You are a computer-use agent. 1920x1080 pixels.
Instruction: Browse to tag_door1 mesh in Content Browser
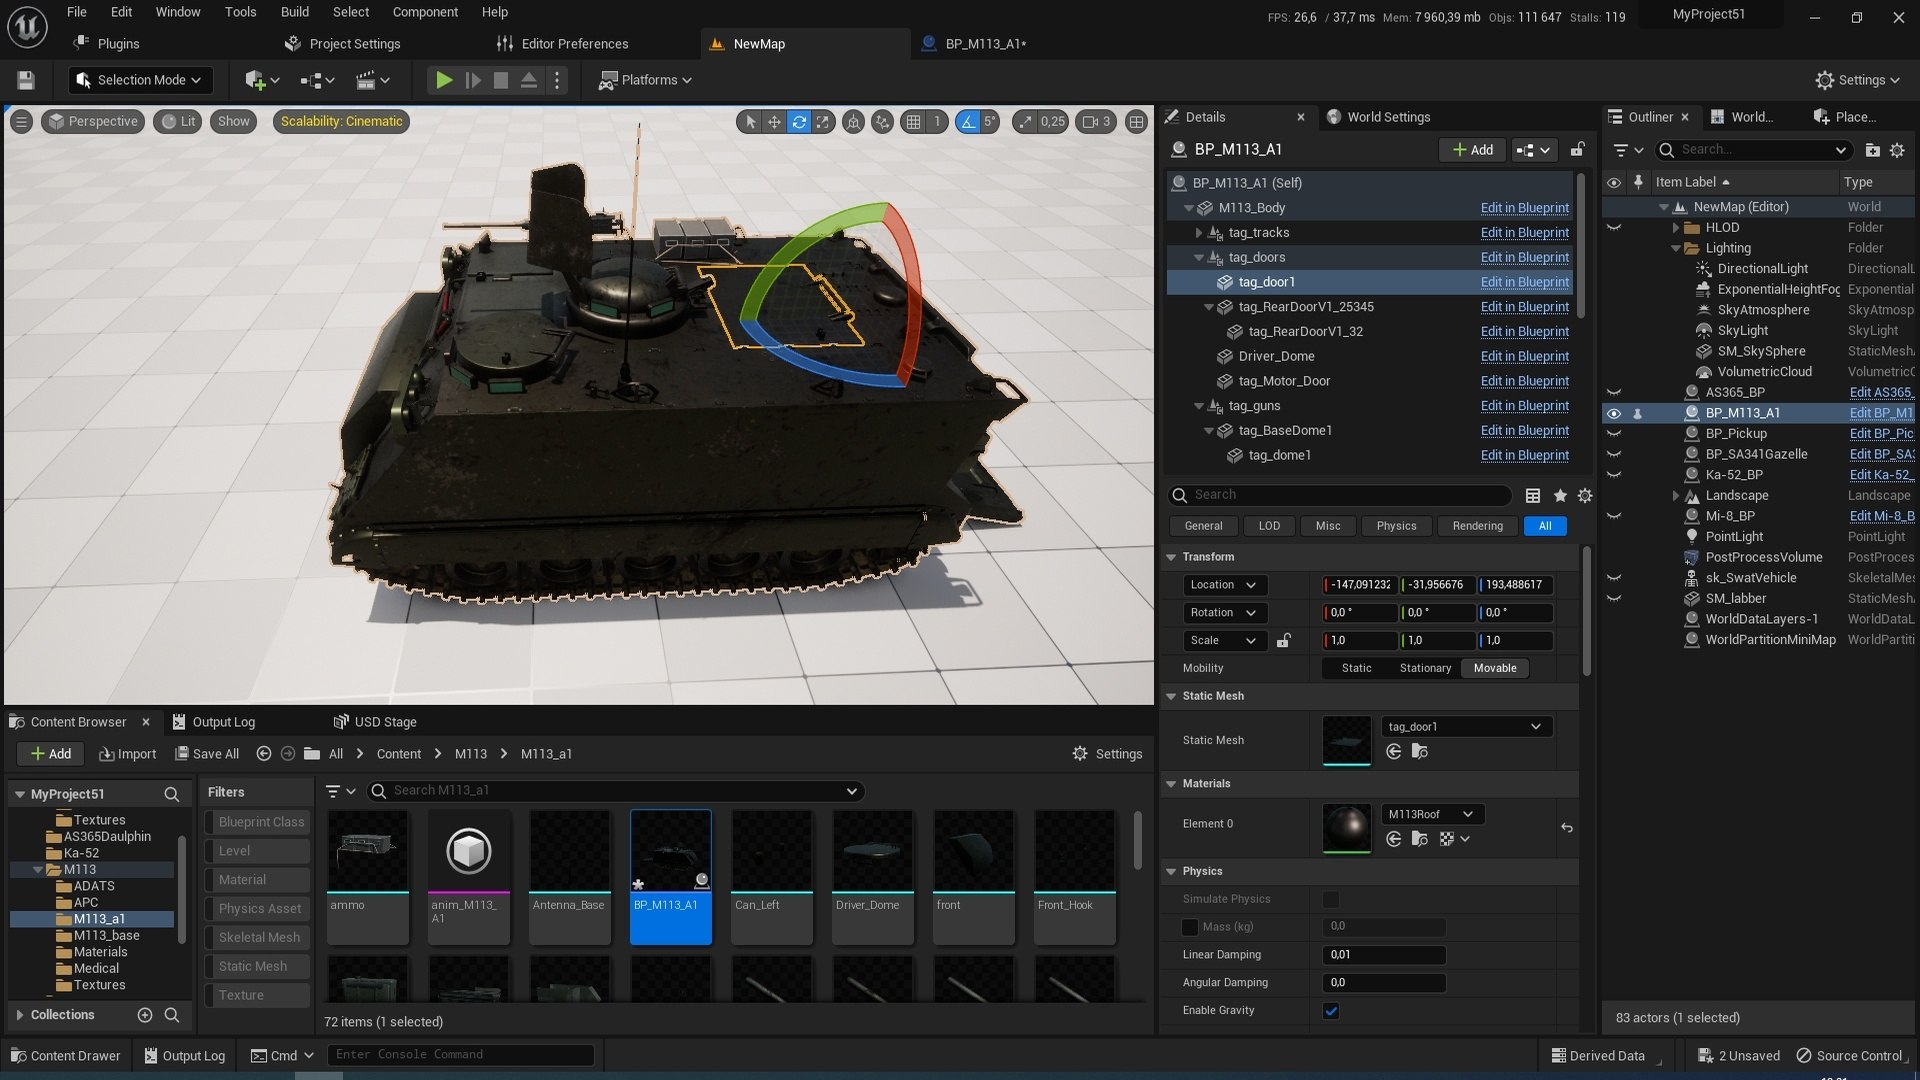(x=1419, y=752)
